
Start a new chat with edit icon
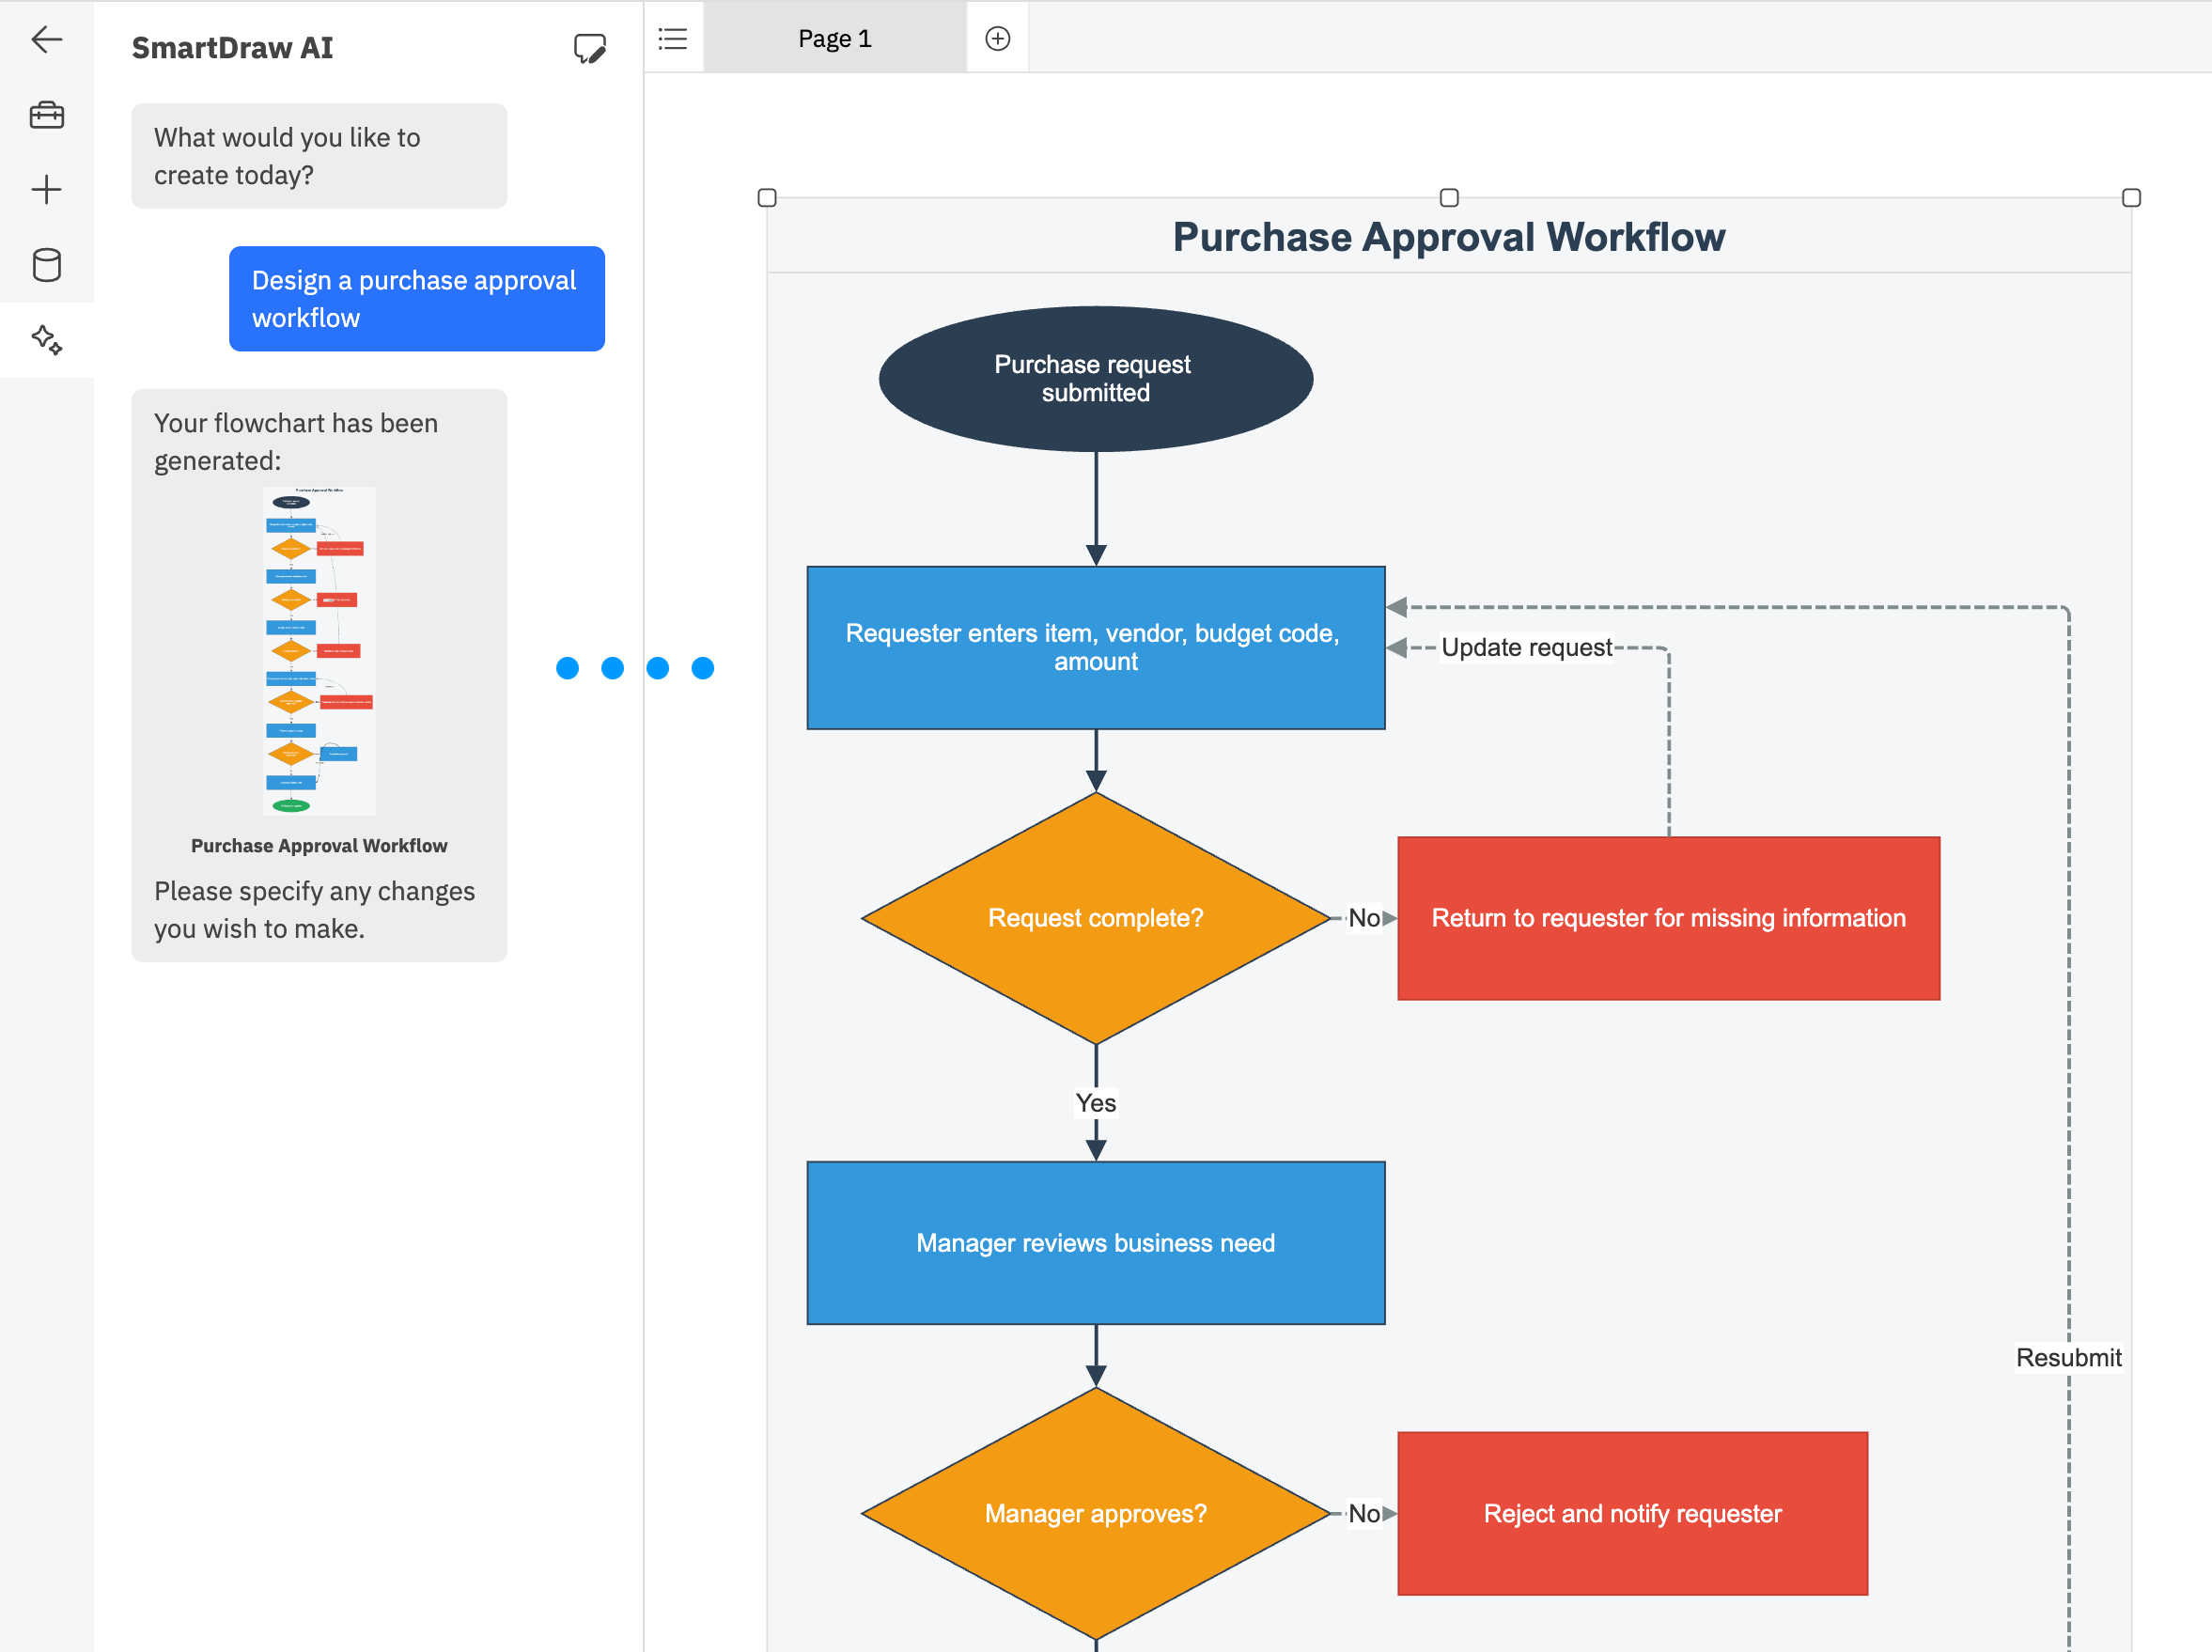point(590,48)
